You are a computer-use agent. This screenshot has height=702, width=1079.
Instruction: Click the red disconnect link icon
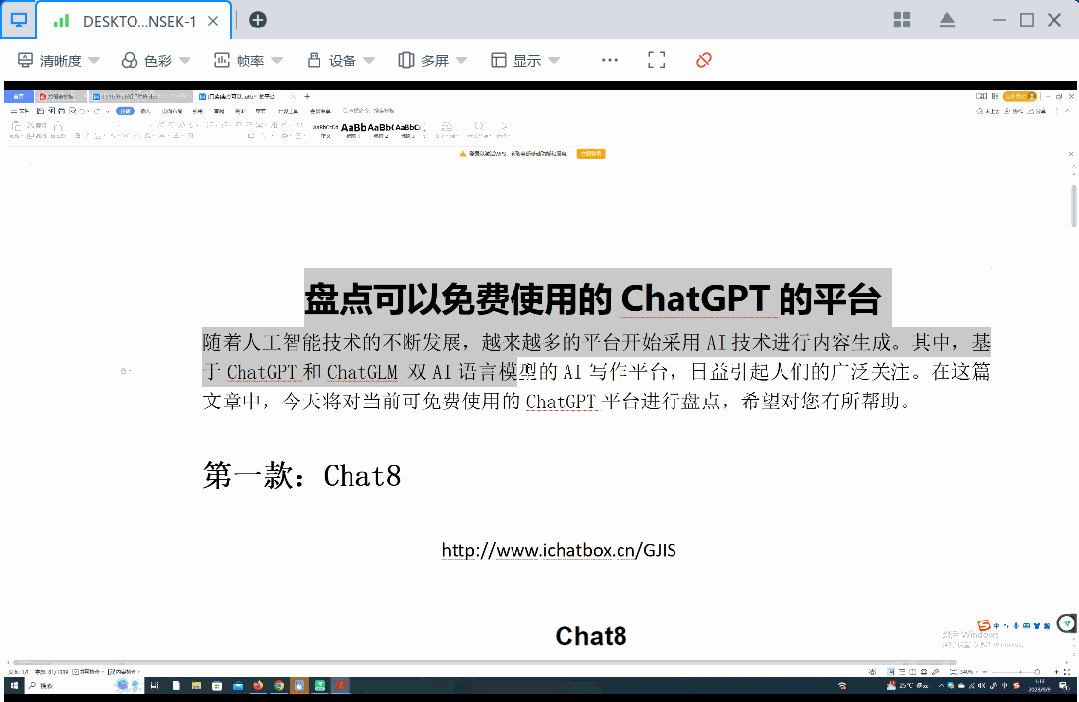click(x=703, y=61)
